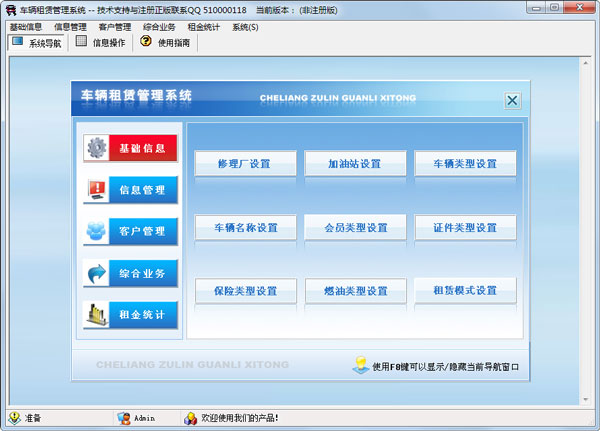Select the 综合业务 sidebar button
Viewport: 600px width, 431px height.
[130, 273]
